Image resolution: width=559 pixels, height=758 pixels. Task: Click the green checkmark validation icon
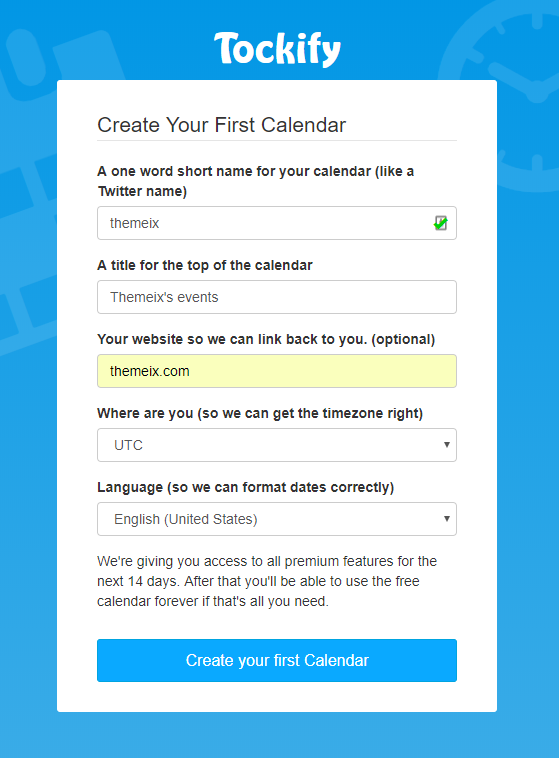pos(441,223)
